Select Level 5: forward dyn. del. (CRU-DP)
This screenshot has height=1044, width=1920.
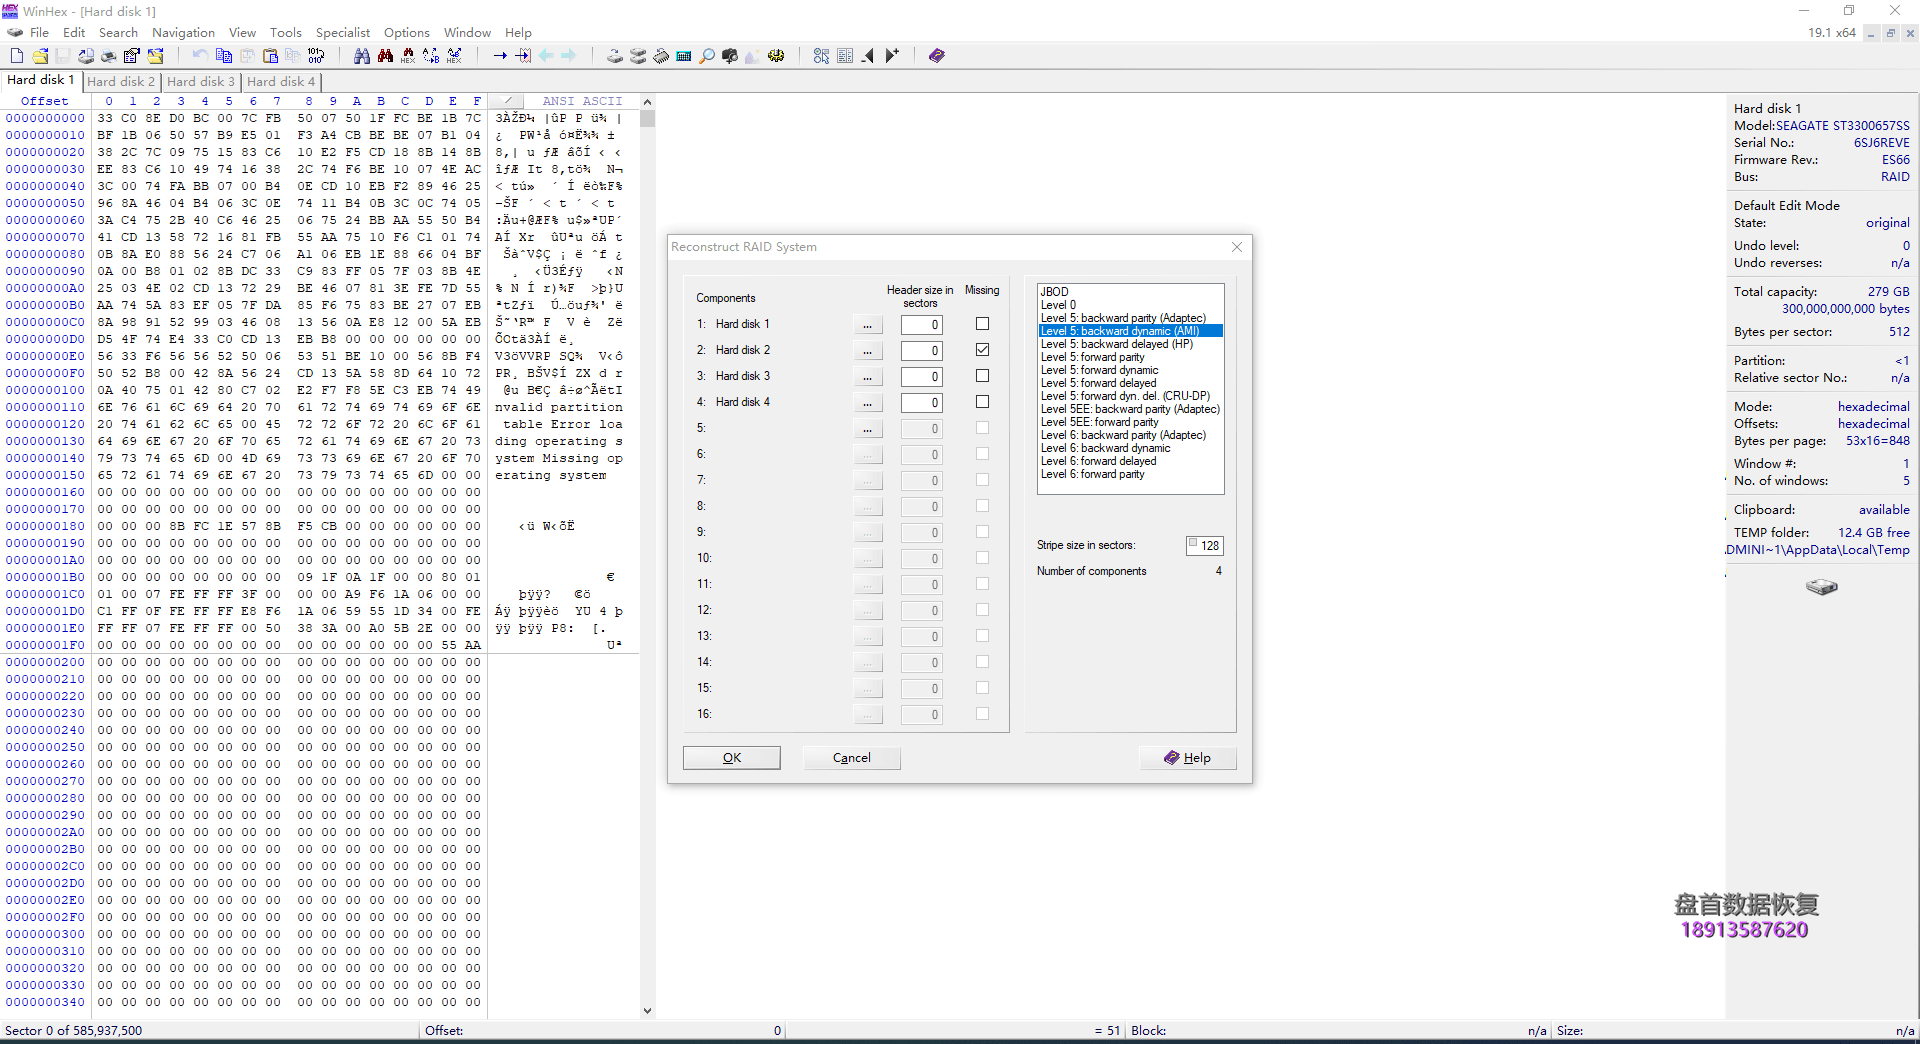click(1130, 396)
